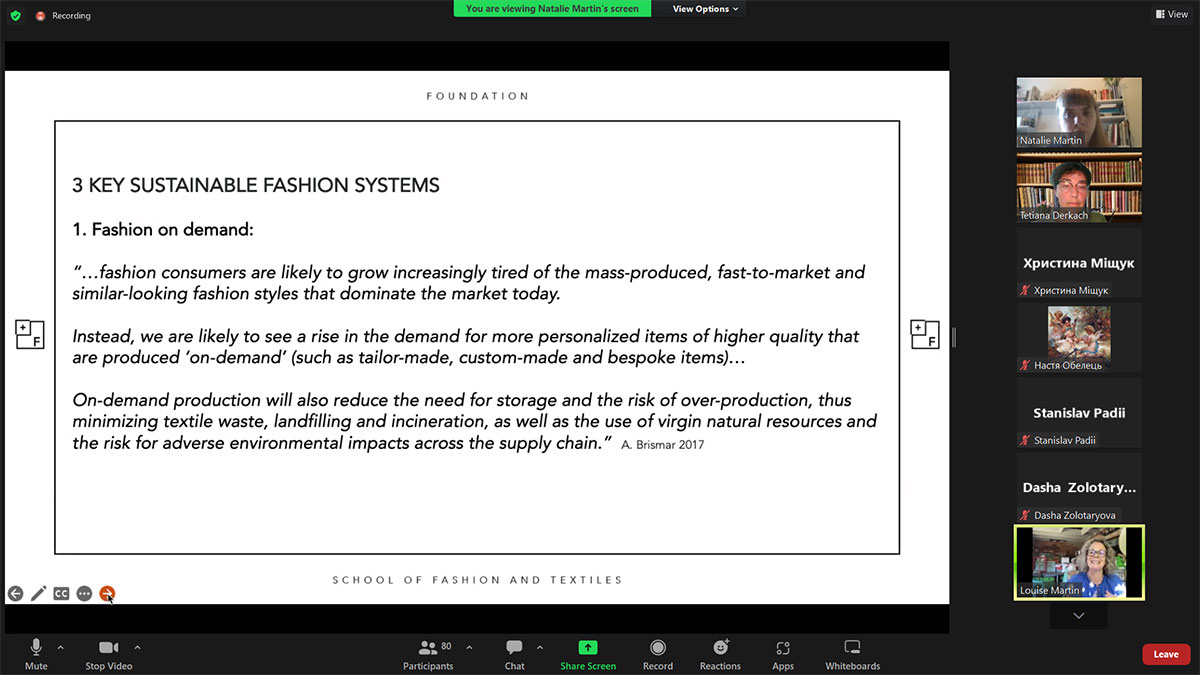This screenshot has width=1200, height=675.
Task: Click the slide logo icon on the right
Action: pos(925,335)
